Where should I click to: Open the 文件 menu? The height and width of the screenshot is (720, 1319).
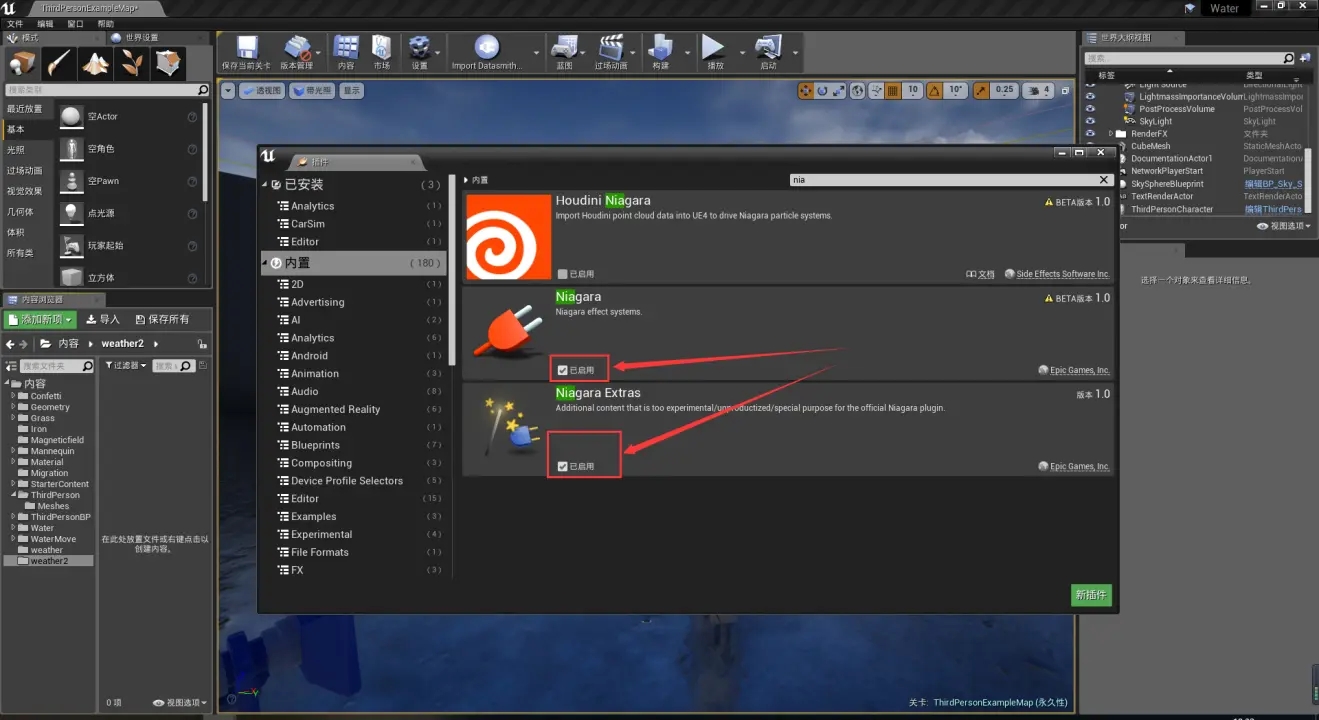(x=15, y=23)
